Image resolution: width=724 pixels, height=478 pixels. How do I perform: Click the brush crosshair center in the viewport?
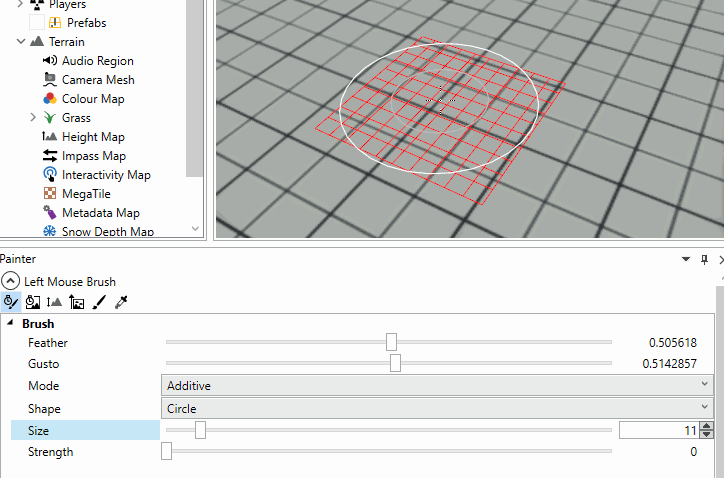(440, 100)
